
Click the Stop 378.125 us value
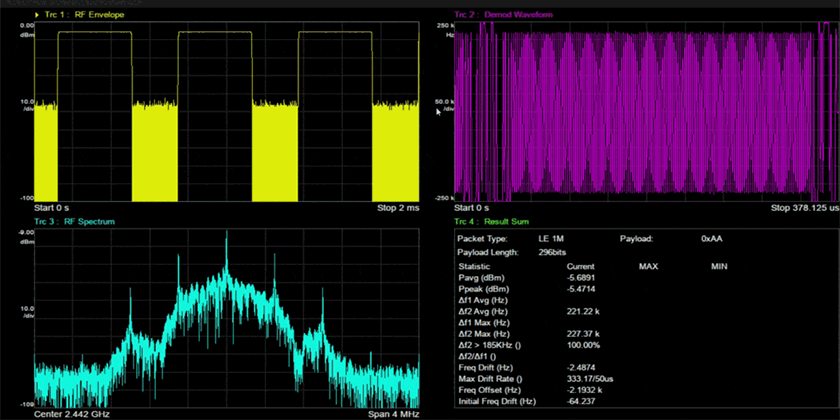coord(804,208)
